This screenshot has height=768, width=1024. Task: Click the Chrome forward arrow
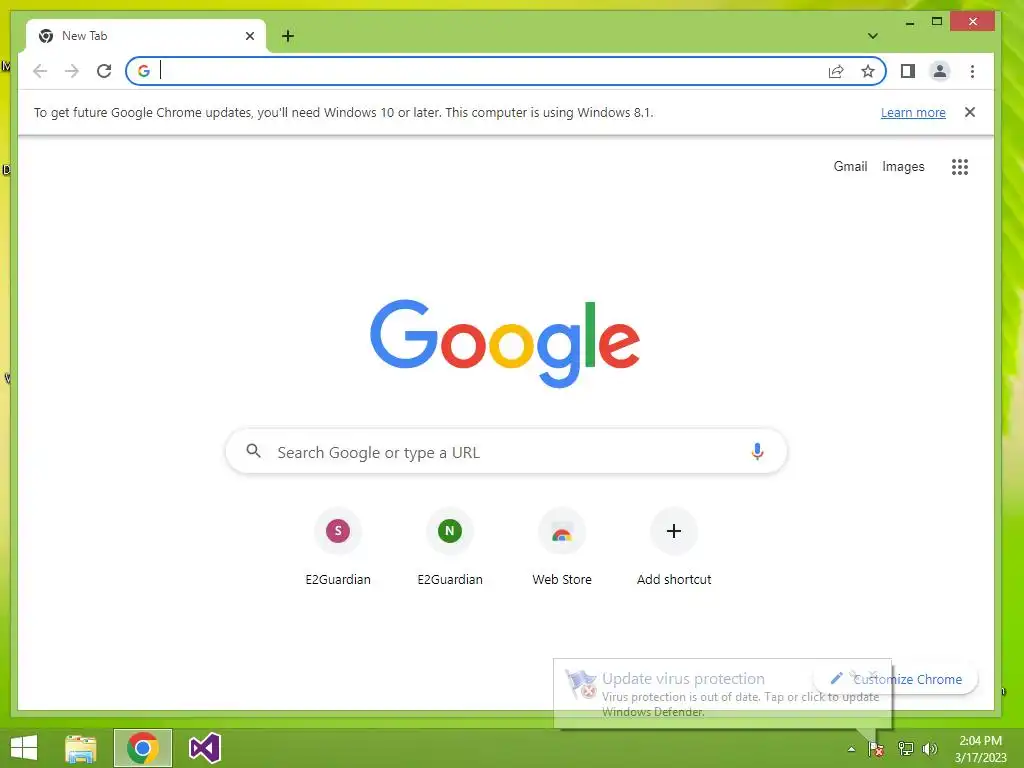click(72, 71)
